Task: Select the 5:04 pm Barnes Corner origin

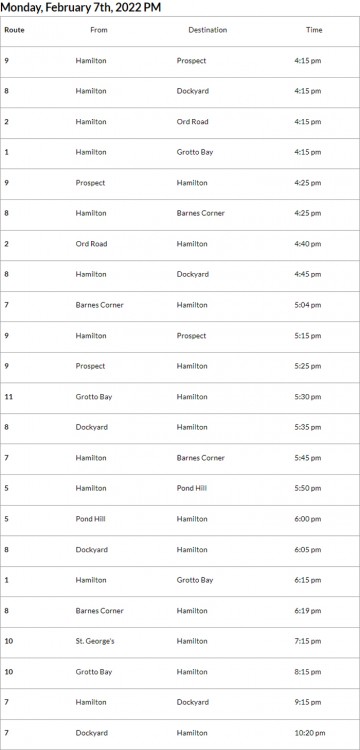Action: point(99,305)
